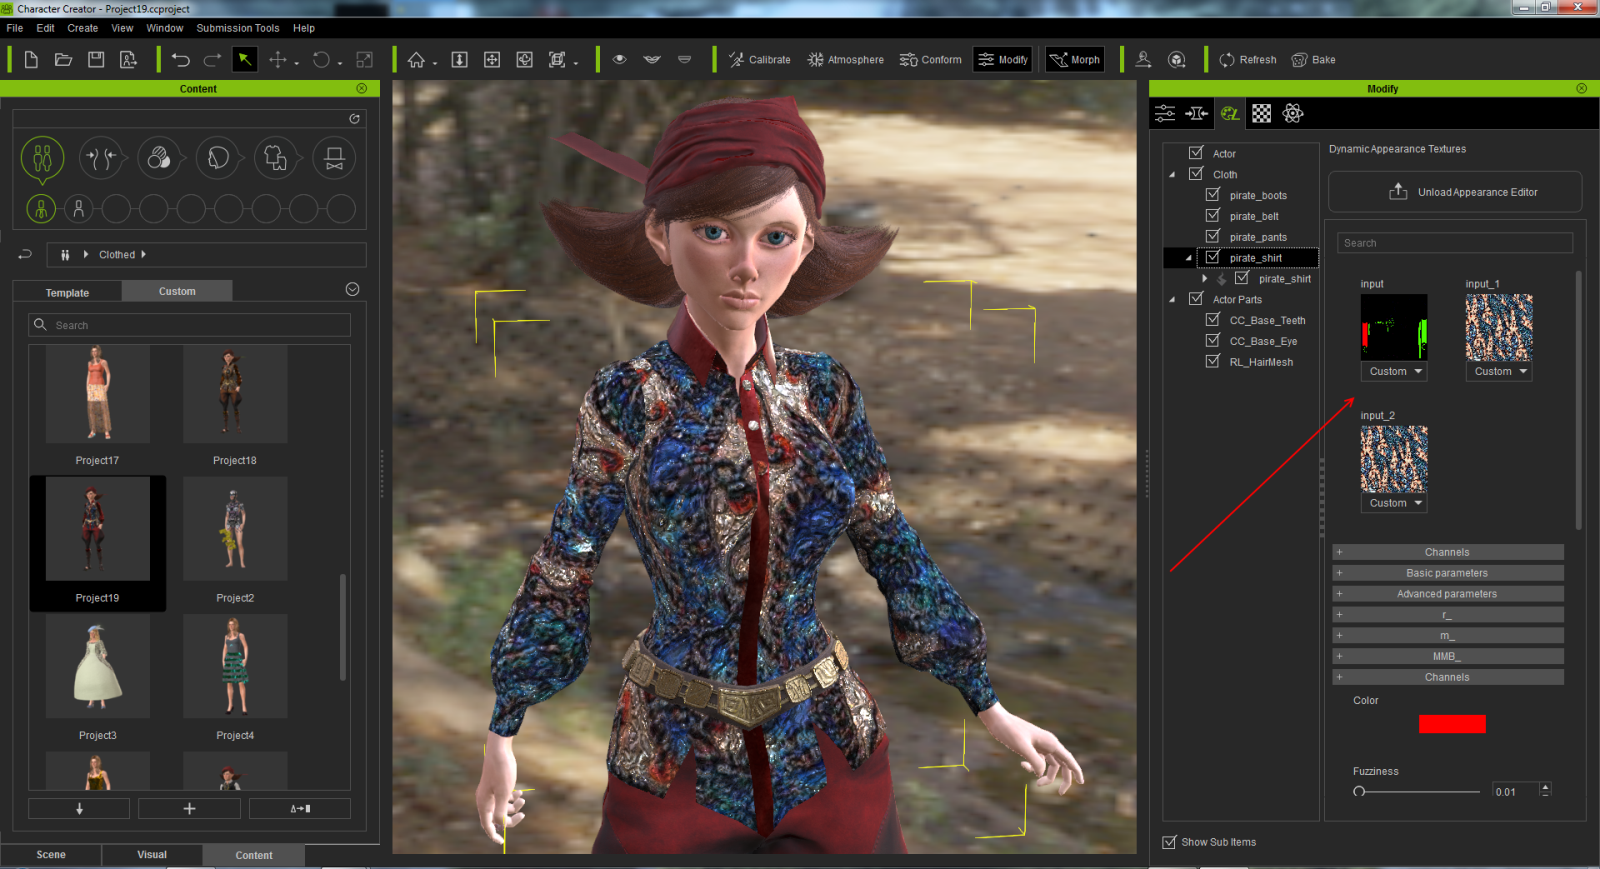Click Unload Appearance Editor button
This screenshot has width=1600, height=869.
pos(1455,192)
